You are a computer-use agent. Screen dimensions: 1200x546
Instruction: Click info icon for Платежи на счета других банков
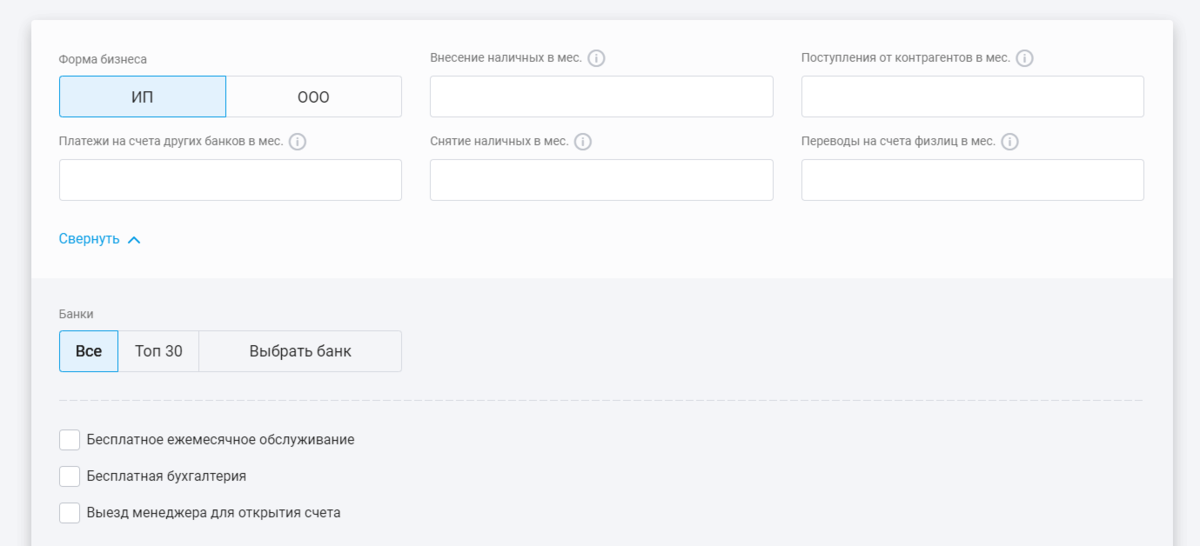click(297, 142)
